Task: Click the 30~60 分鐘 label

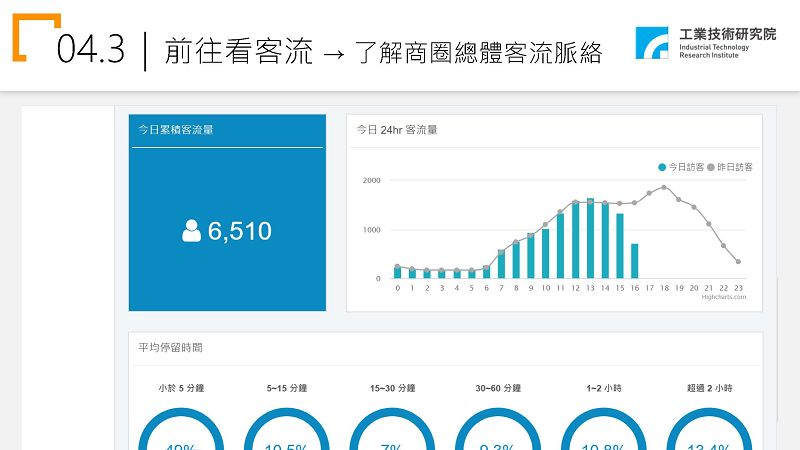Action: (x=498, y=388)
